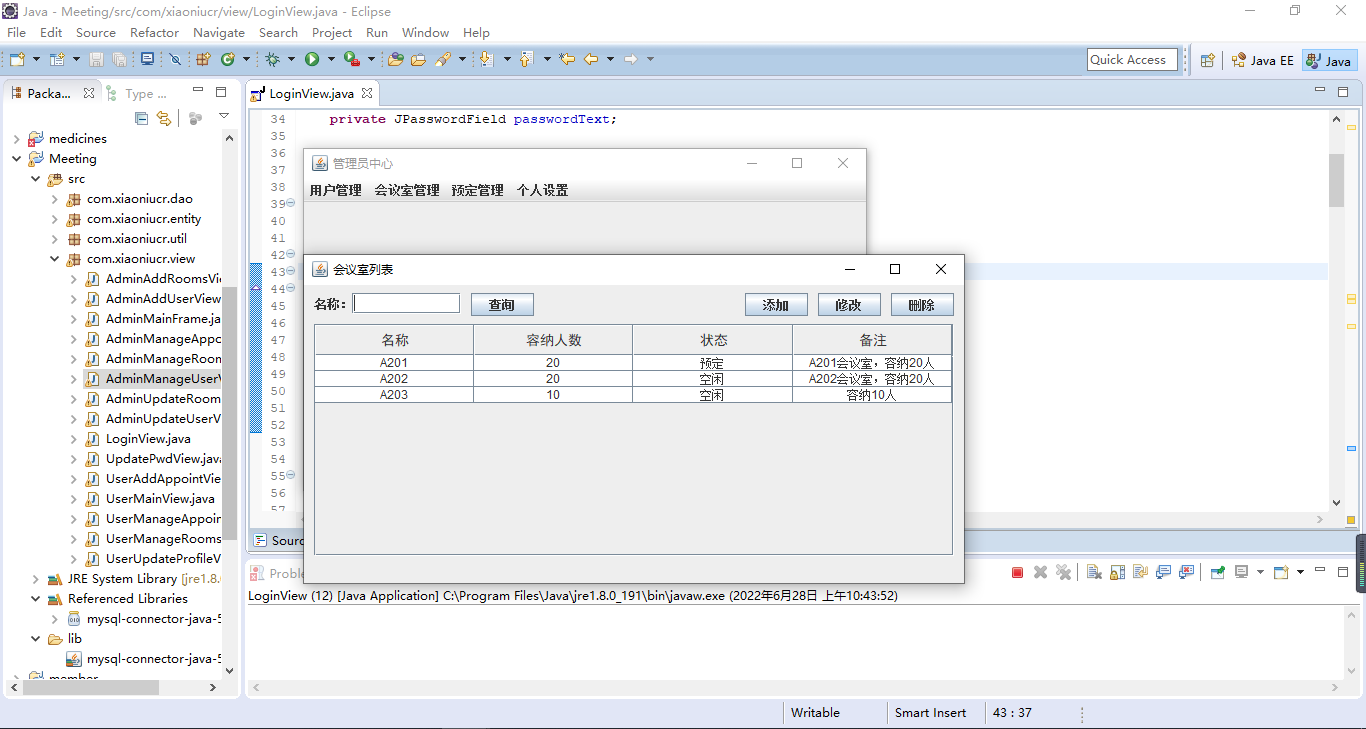This screenshot has width=1366, height=729.
Task: Open the Project menu in Eclipse
Action: [332, 32]
